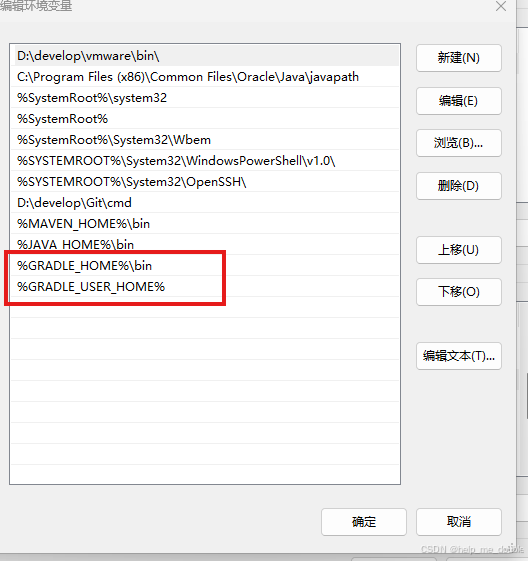The width and height of the screenshot is (528, 561).
Task: Select the %SystemRoot%\System32\Wbem entry
Action: (205, 140)
